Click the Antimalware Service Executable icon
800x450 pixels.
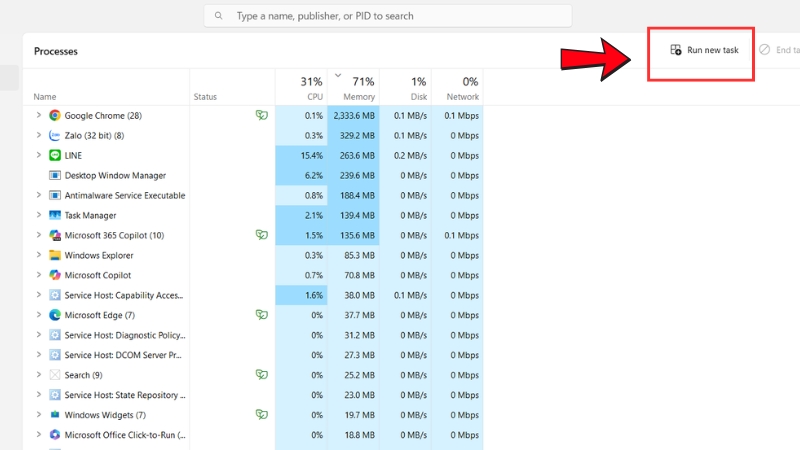(55, 195)
